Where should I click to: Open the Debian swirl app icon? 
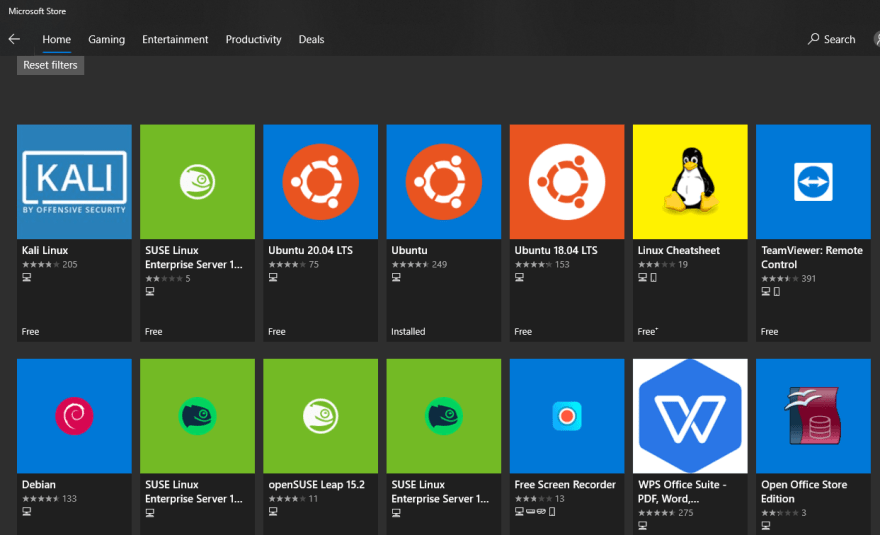(74, 416)
